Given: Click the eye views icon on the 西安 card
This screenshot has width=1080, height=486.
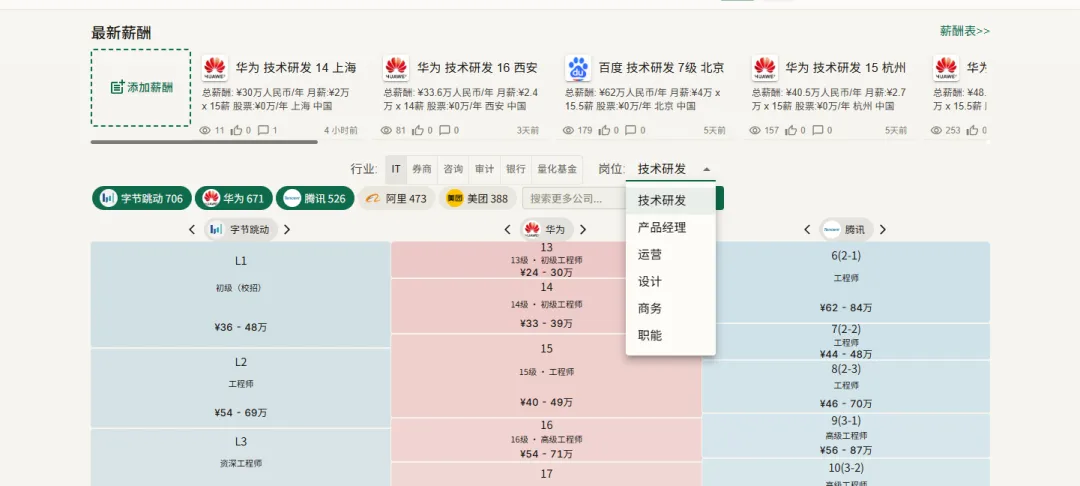Looking at the screenshot, I should click(386, 130).
